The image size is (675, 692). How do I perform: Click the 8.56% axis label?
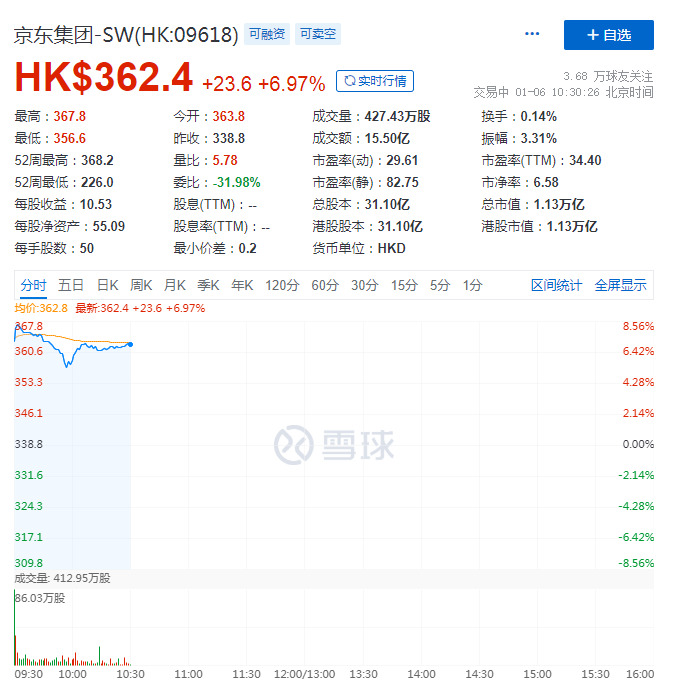[x=638, y=326]
